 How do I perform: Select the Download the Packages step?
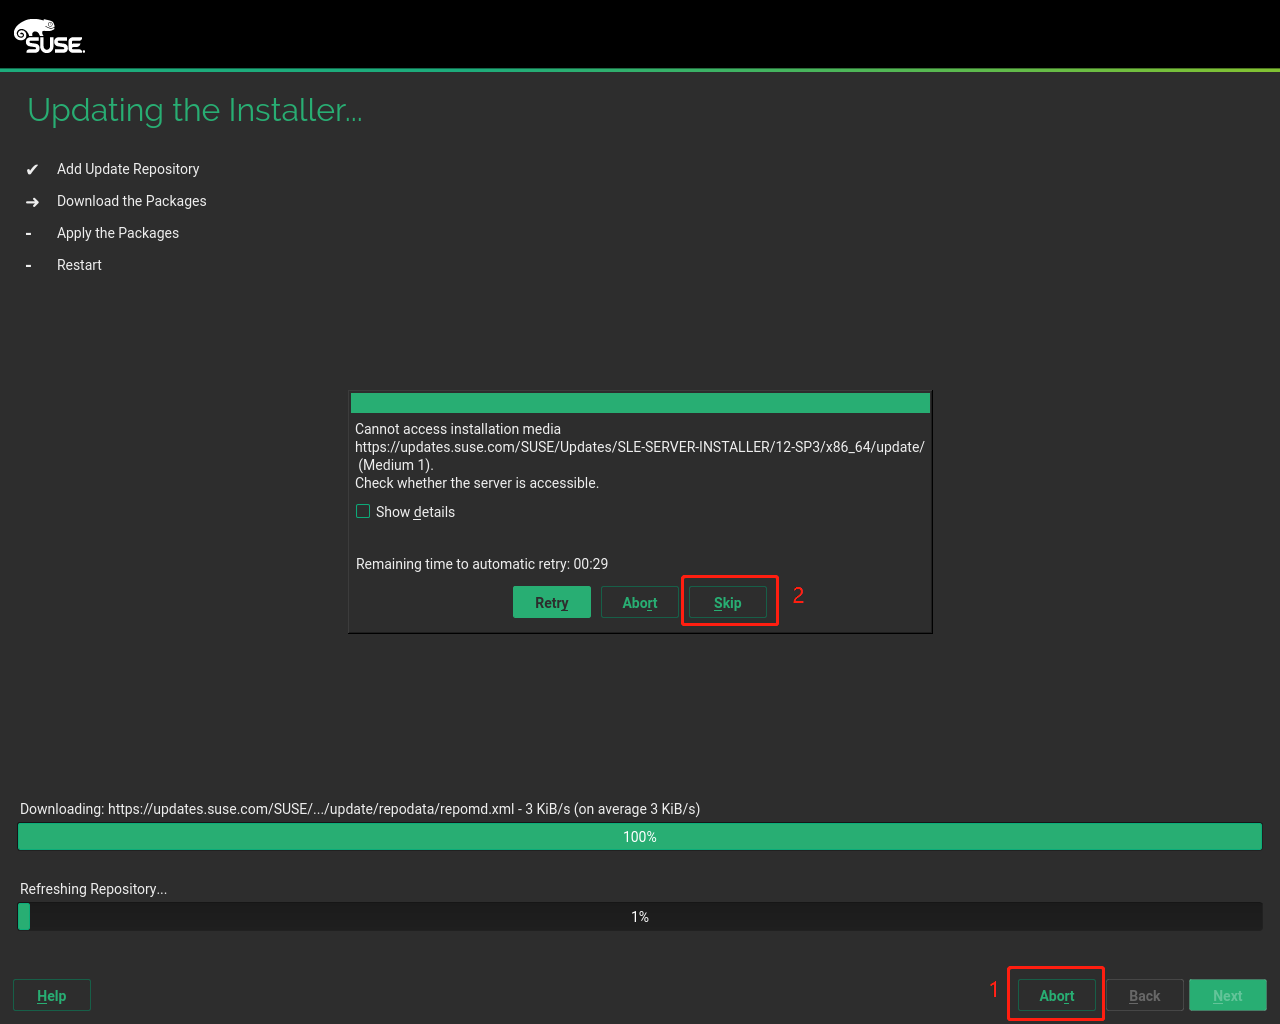[132, 201]
